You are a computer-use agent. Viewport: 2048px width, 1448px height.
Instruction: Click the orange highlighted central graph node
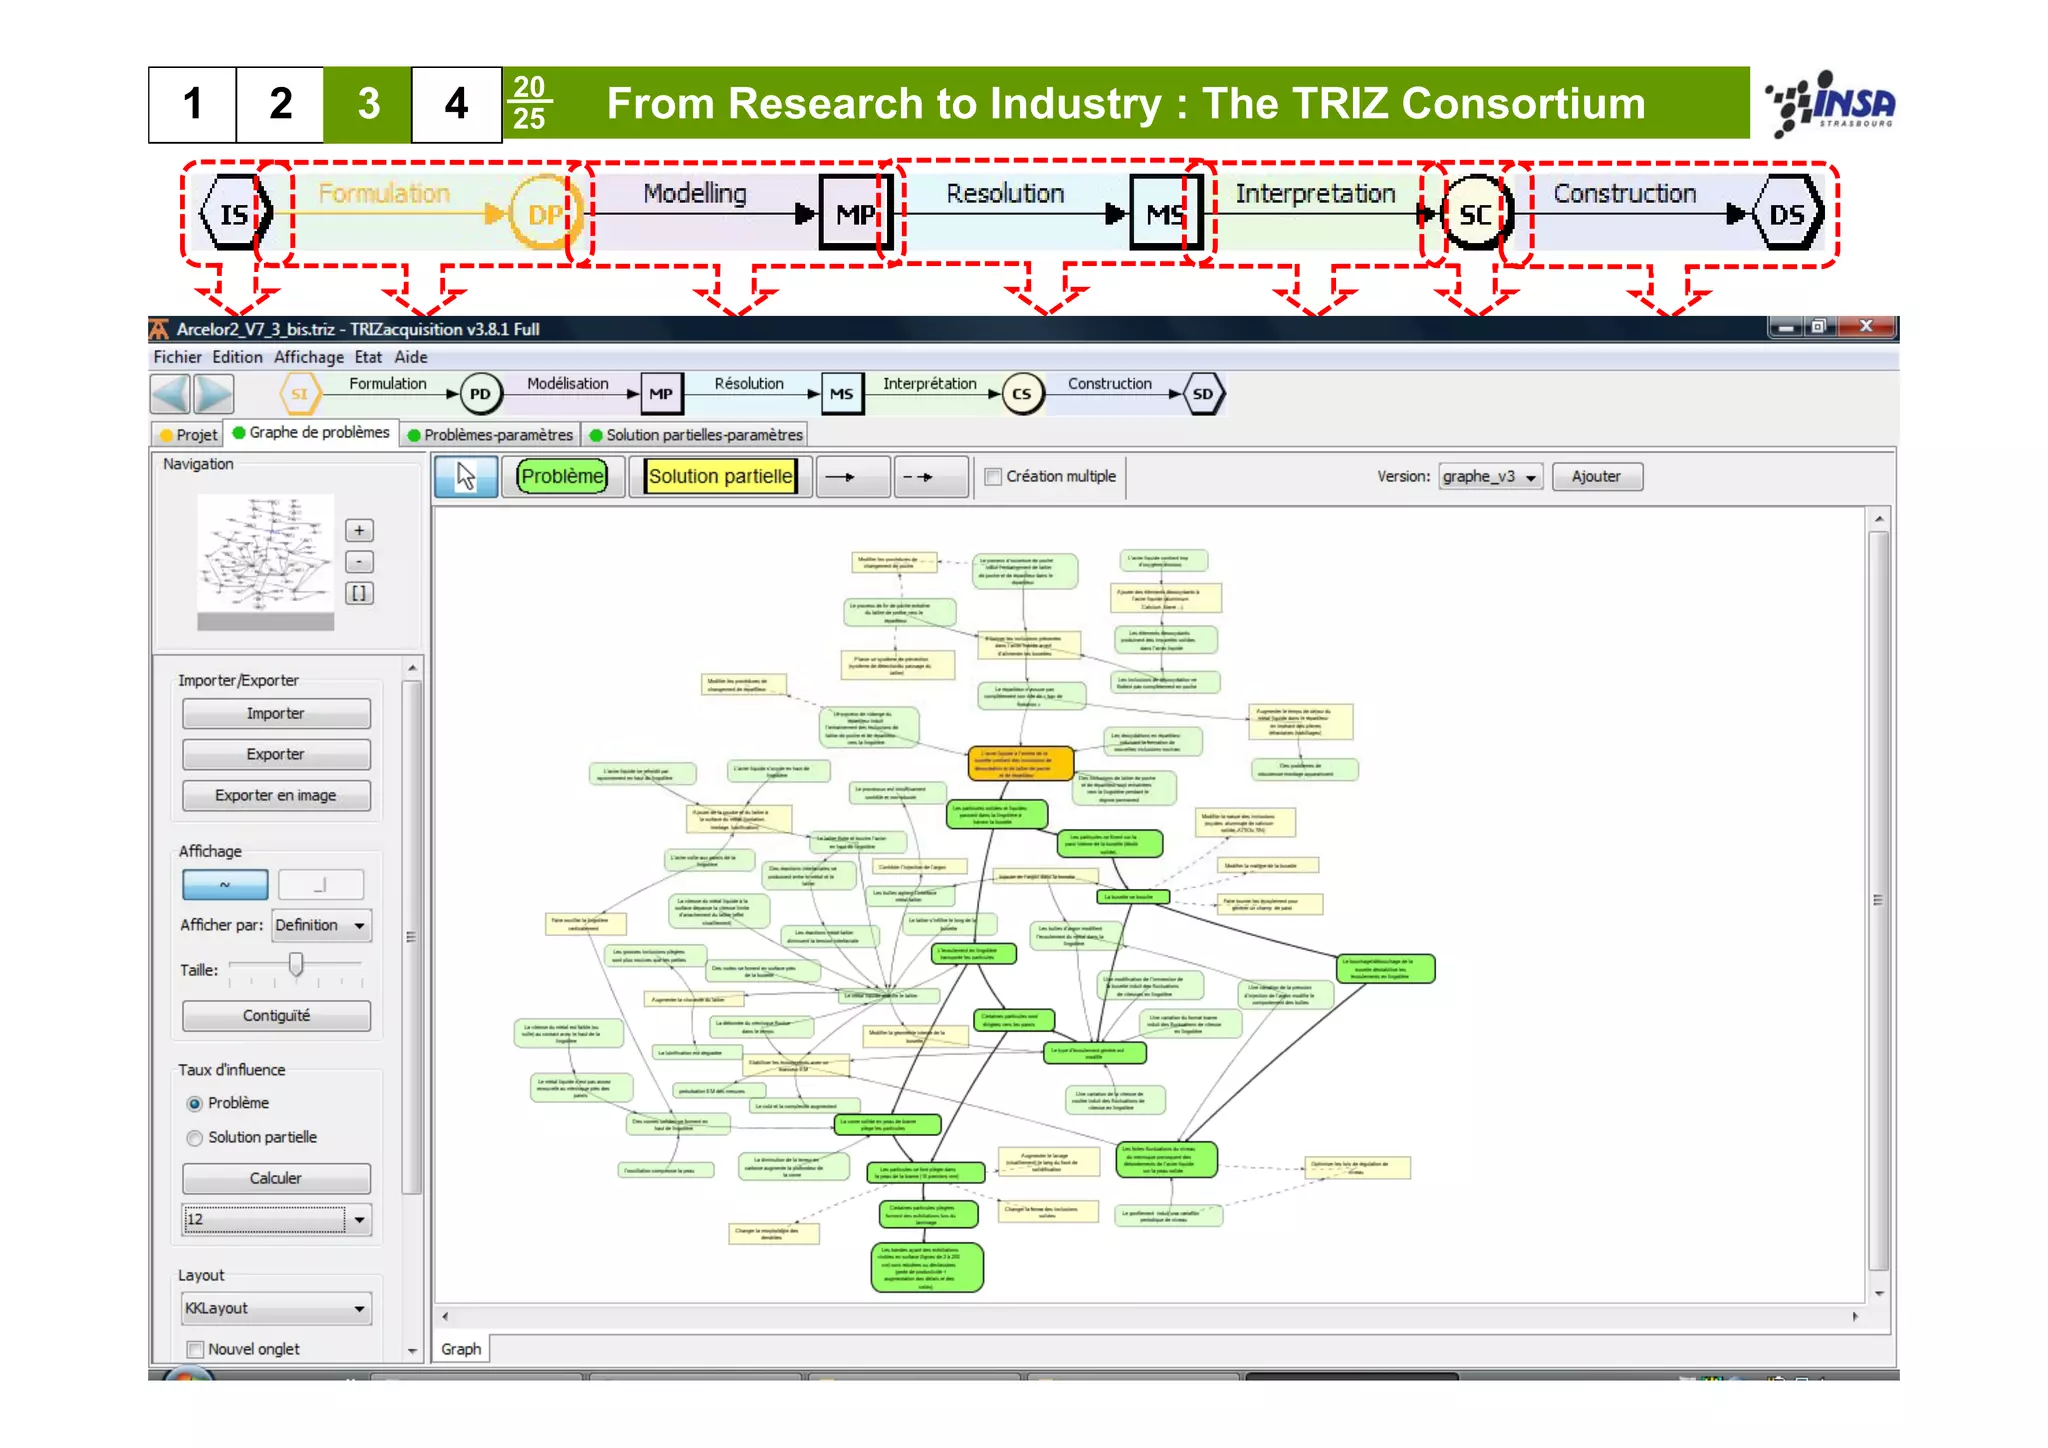point(1020,763)
